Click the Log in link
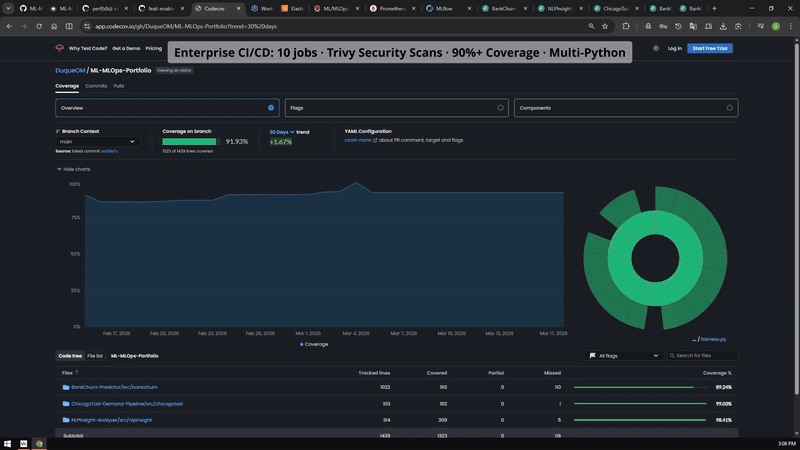Viewport: 800px width, 450px height. [674, 48]
